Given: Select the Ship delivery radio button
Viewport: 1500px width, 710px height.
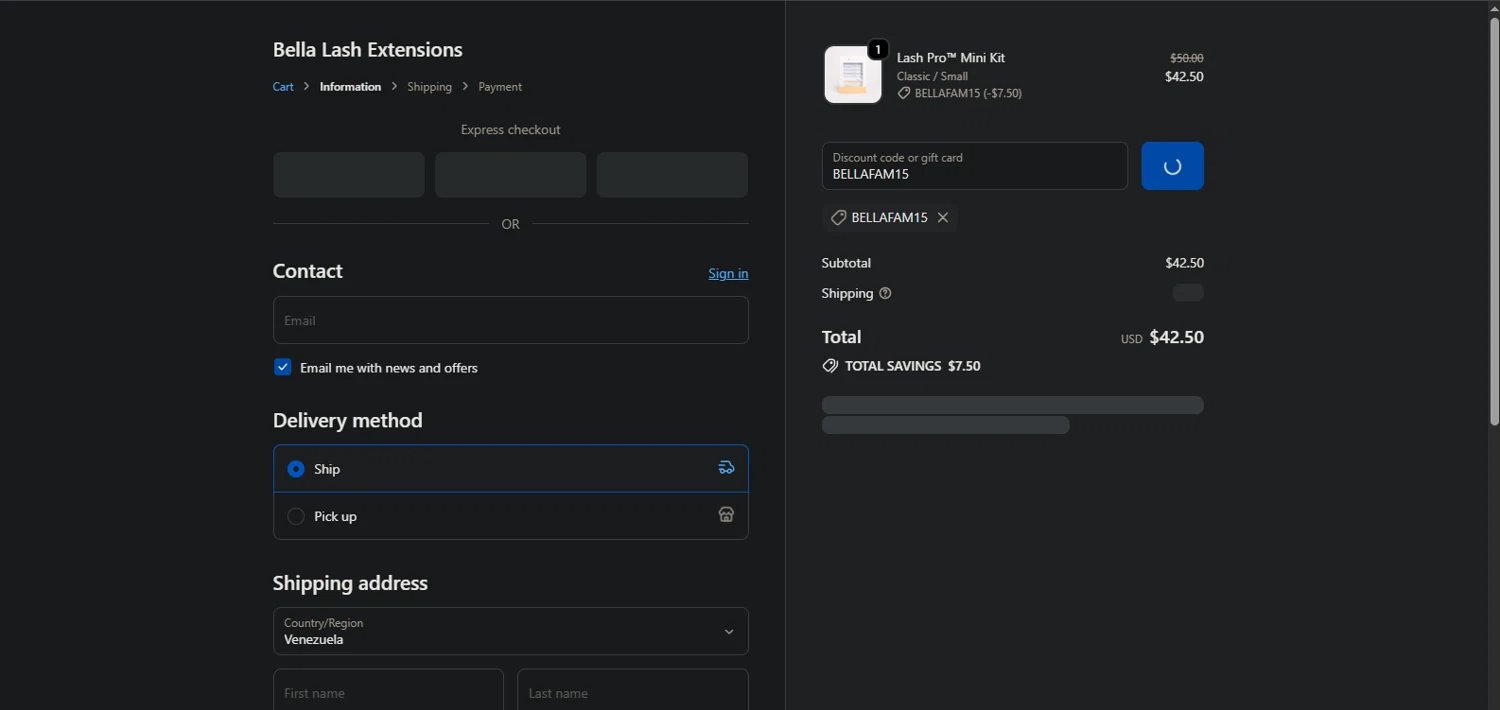Looking at the screenshot, I should 296,469.
